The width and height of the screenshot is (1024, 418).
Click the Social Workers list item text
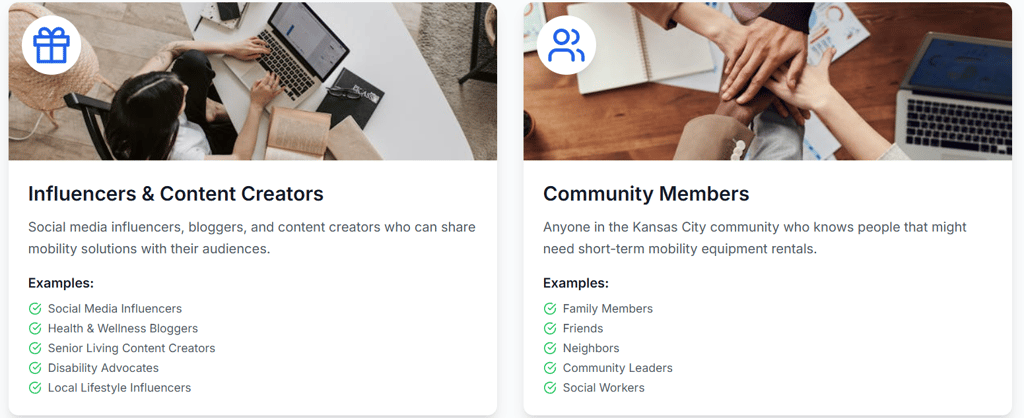[x=603, y=387]
